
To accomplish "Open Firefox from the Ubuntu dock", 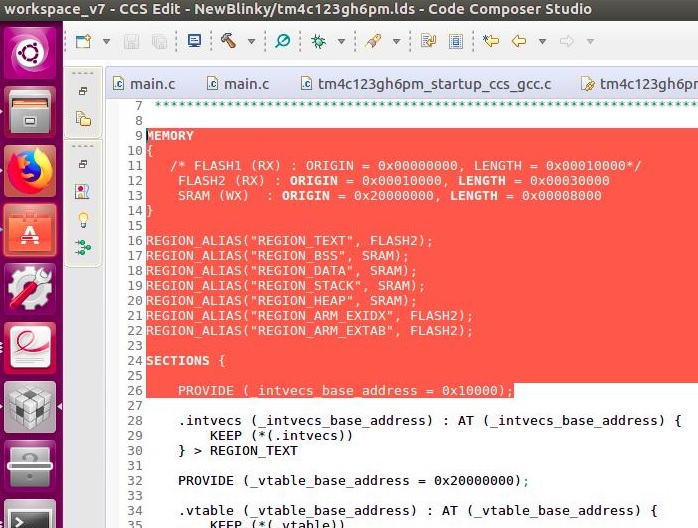I will point(31,170).
